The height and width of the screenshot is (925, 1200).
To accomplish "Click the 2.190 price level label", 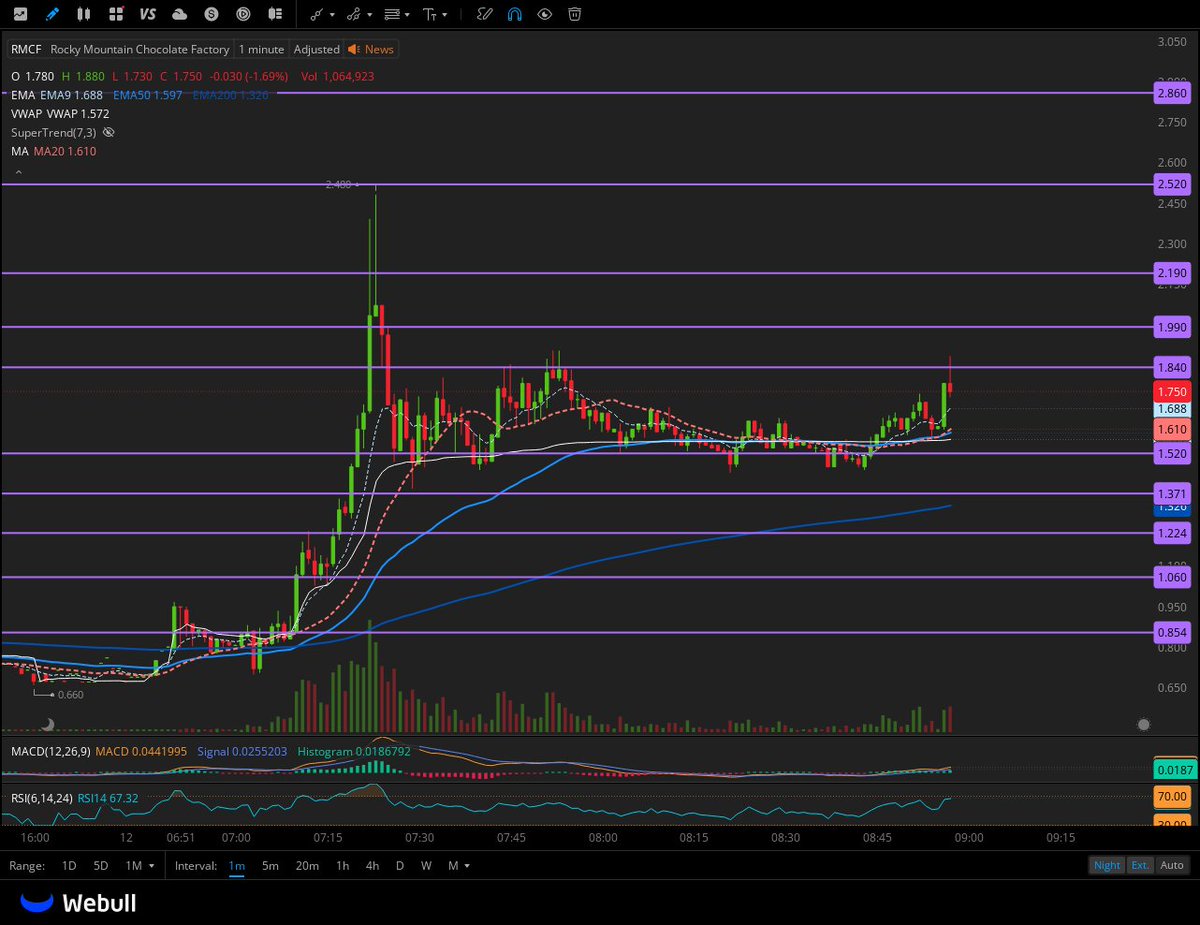I will (x=1171, y=272).
